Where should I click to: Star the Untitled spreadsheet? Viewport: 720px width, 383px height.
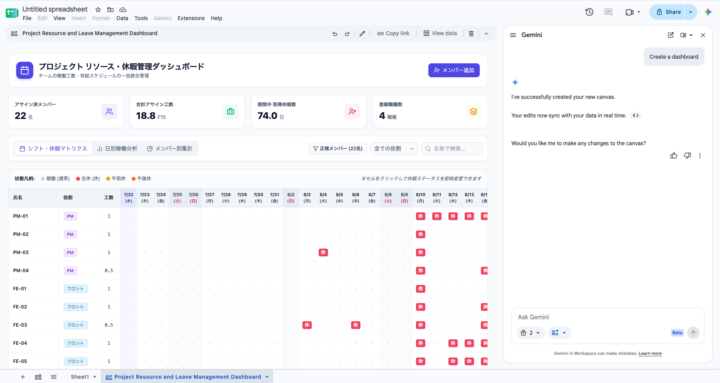98,9
